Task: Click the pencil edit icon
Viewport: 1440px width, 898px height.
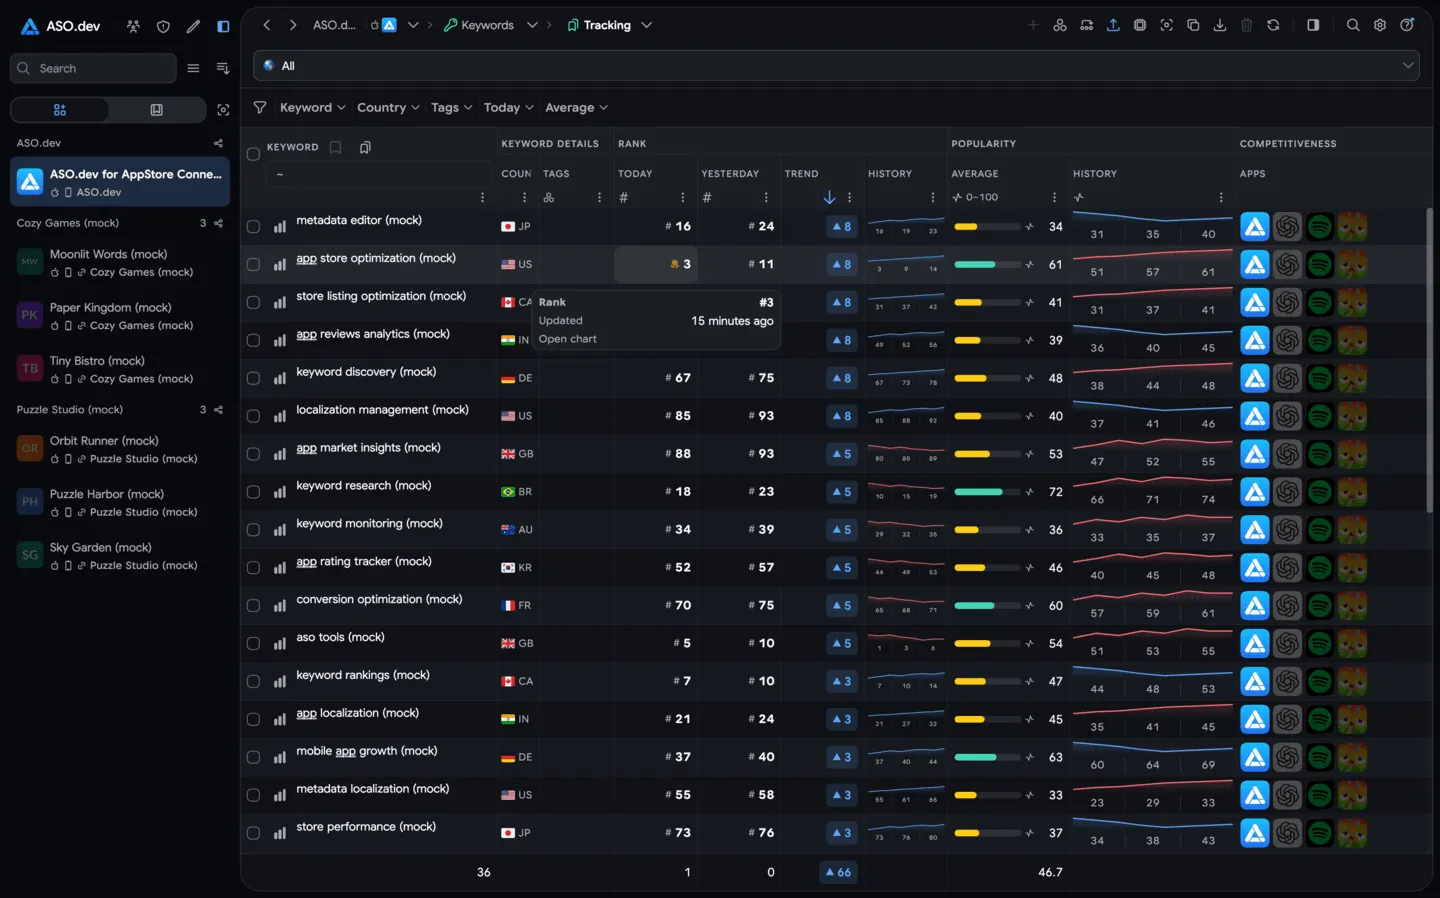Action: [x=193, y=26]
